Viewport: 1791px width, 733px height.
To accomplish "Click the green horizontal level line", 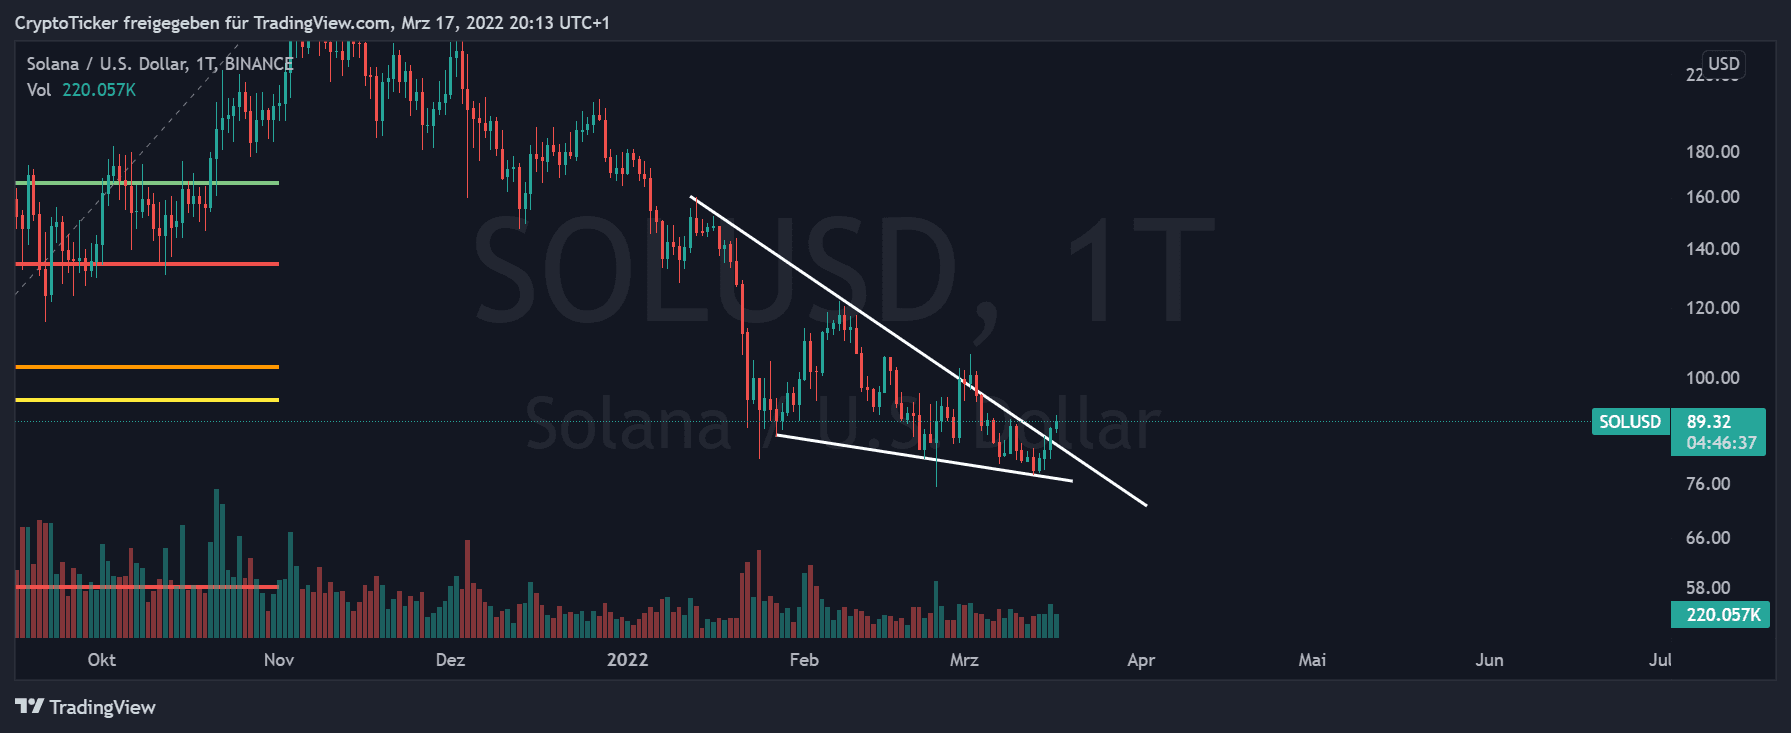I will tap(147, 183).
